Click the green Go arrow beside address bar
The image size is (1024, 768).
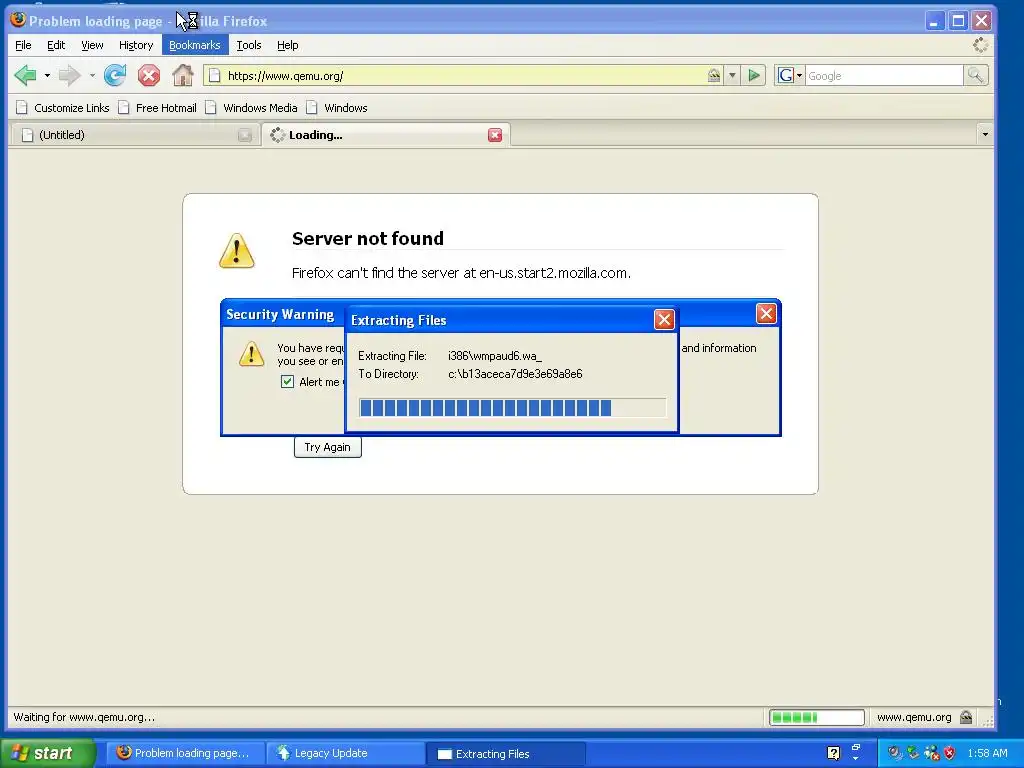(754, 76)
